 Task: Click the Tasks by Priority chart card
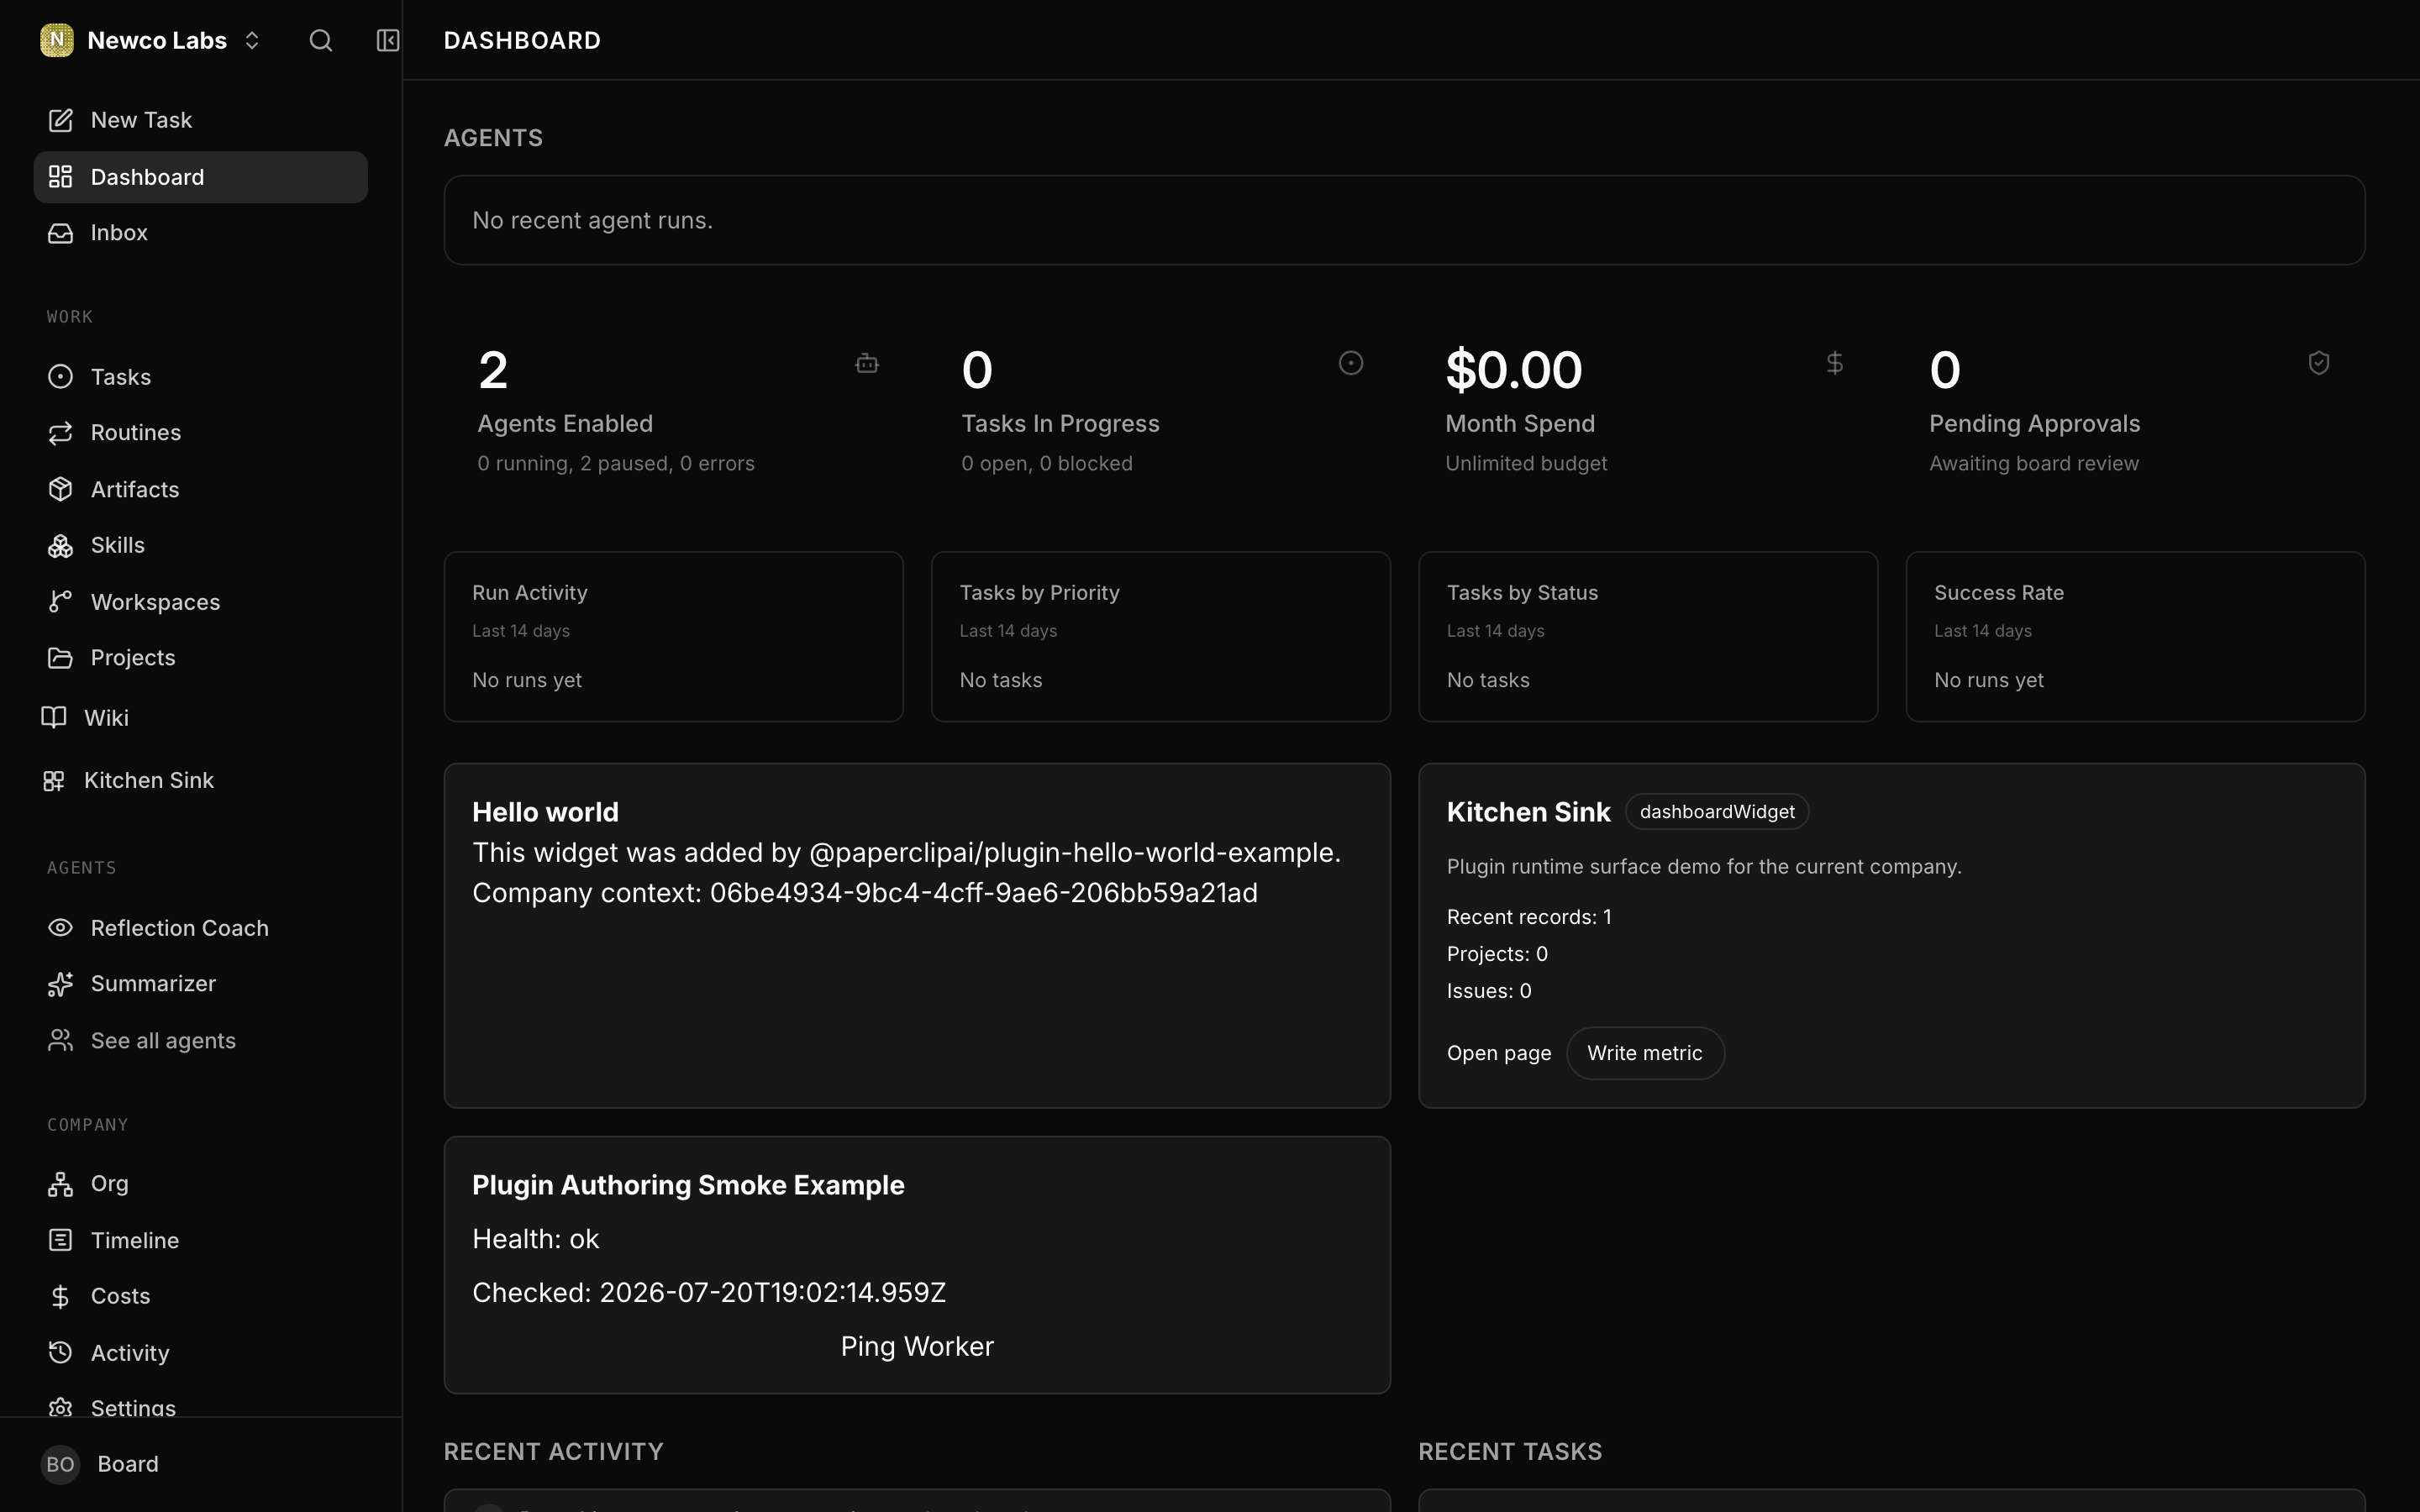(x=1160, y=637)
